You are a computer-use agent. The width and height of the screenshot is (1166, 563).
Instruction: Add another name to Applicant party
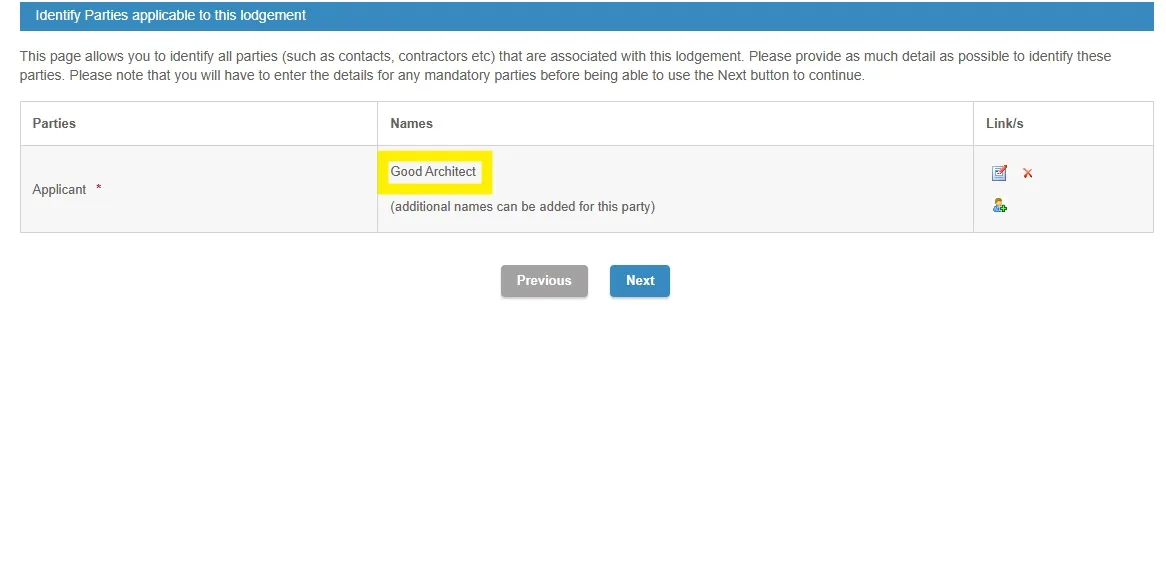[x=999, y=205]
